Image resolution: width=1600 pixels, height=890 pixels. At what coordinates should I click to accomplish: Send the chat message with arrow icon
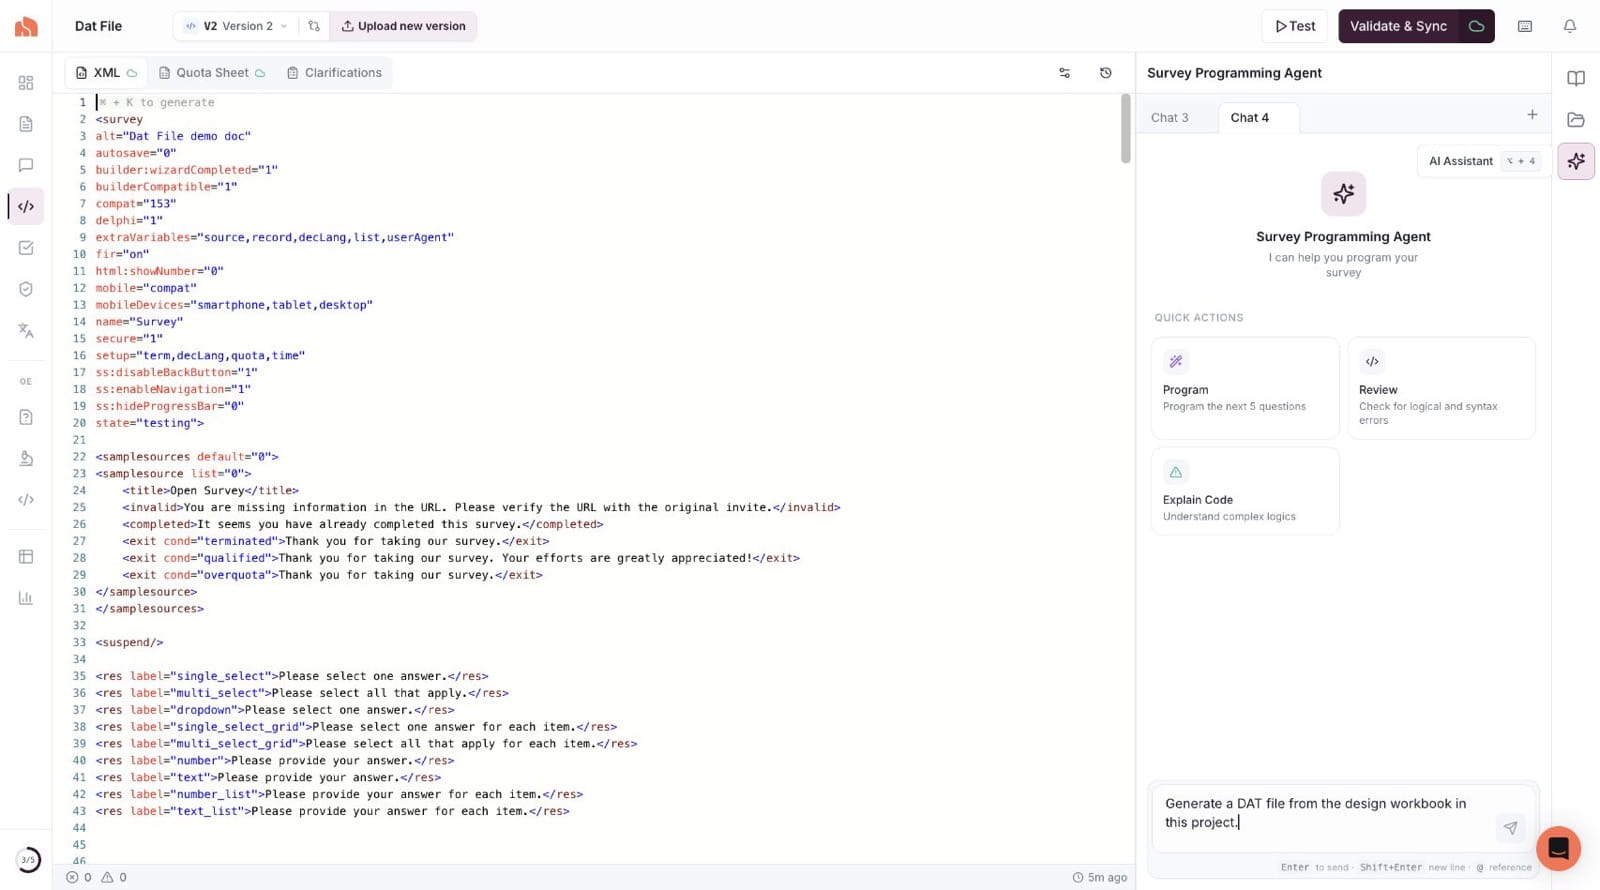coord(1510,828)
